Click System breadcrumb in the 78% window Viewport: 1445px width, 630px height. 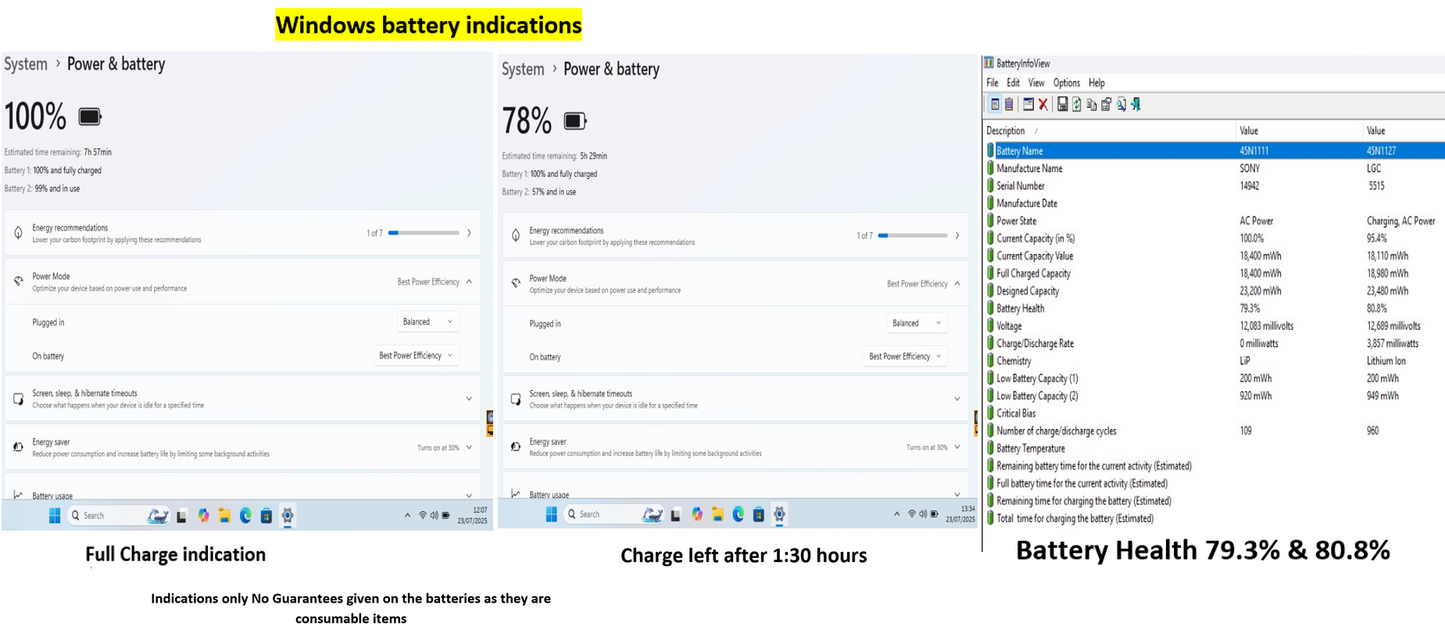(523, 69)
